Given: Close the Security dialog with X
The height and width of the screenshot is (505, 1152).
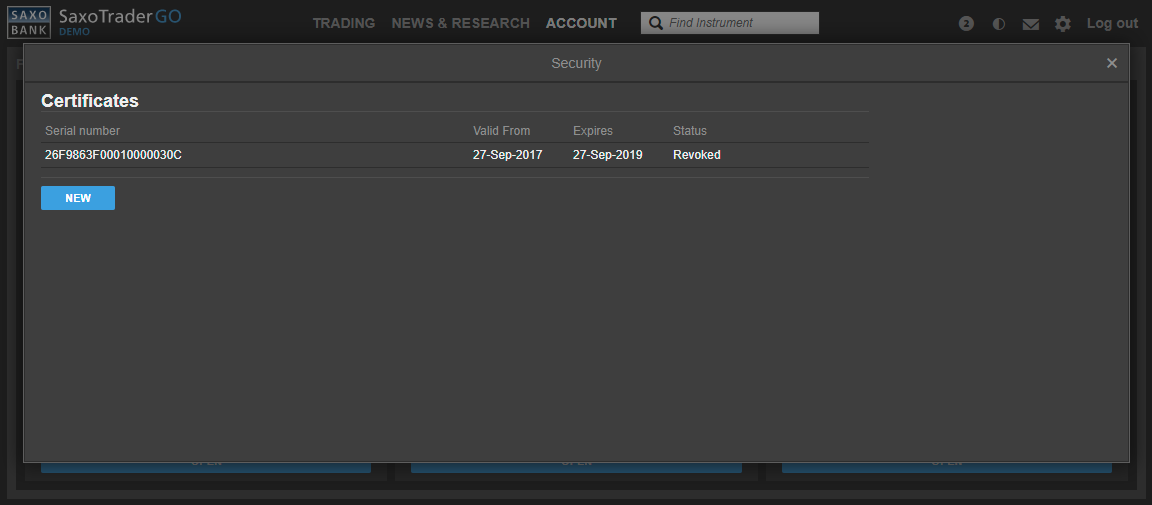Looking at the screenshot, I should pos(1111,63).
